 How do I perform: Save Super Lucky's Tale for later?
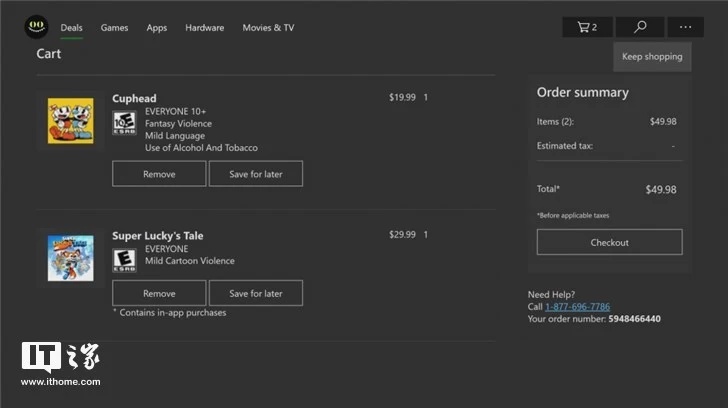click(256, 293)
